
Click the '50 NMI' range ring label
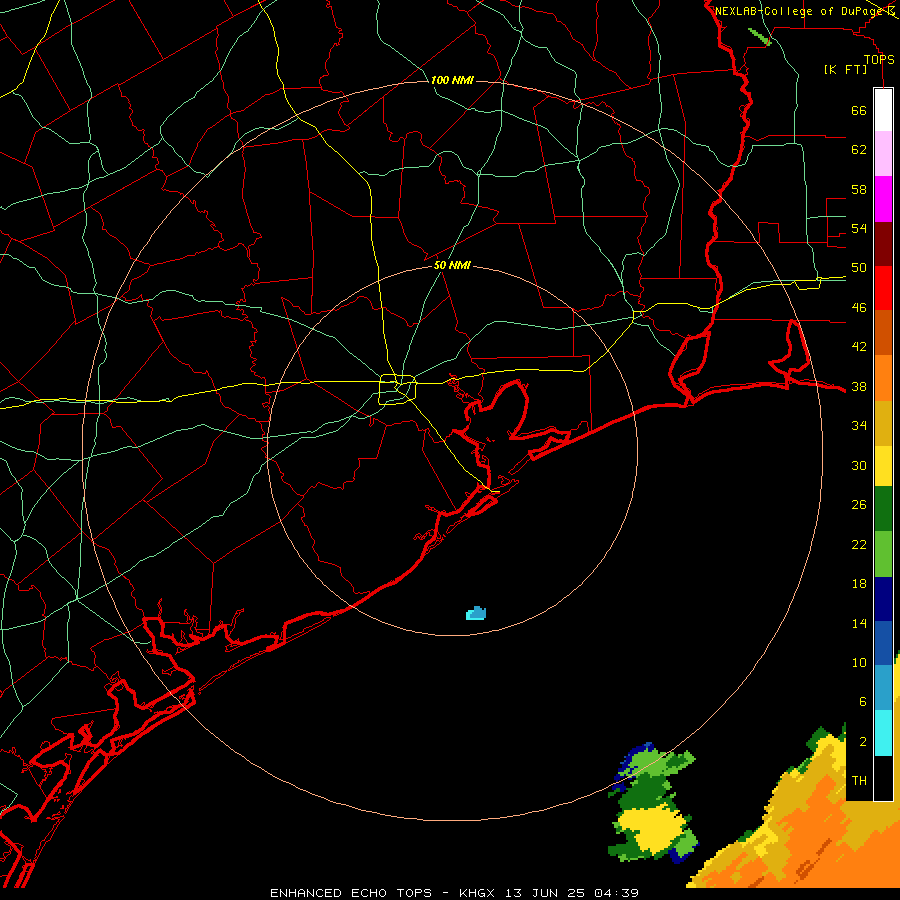coord(452,265)
